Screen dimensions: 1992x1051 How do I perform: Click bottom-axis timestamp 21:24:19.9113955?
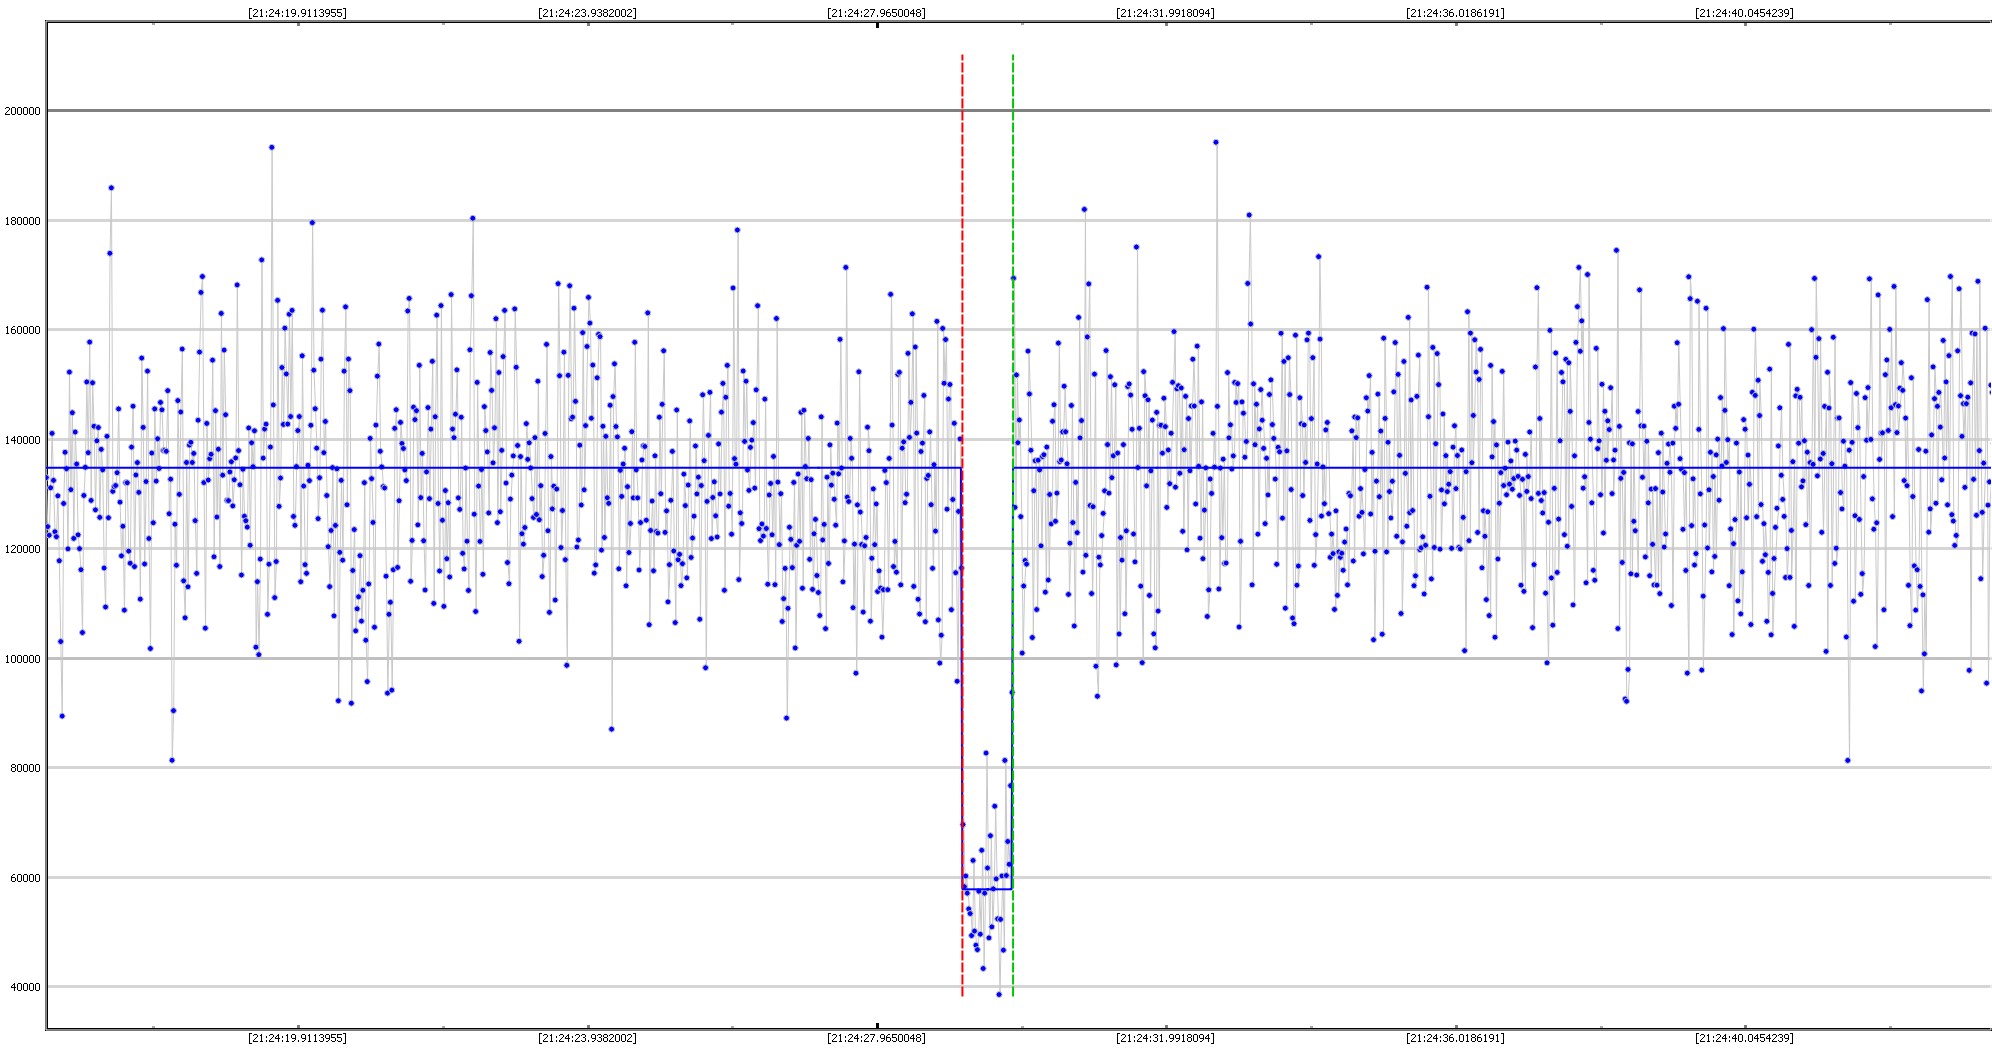298,1038
